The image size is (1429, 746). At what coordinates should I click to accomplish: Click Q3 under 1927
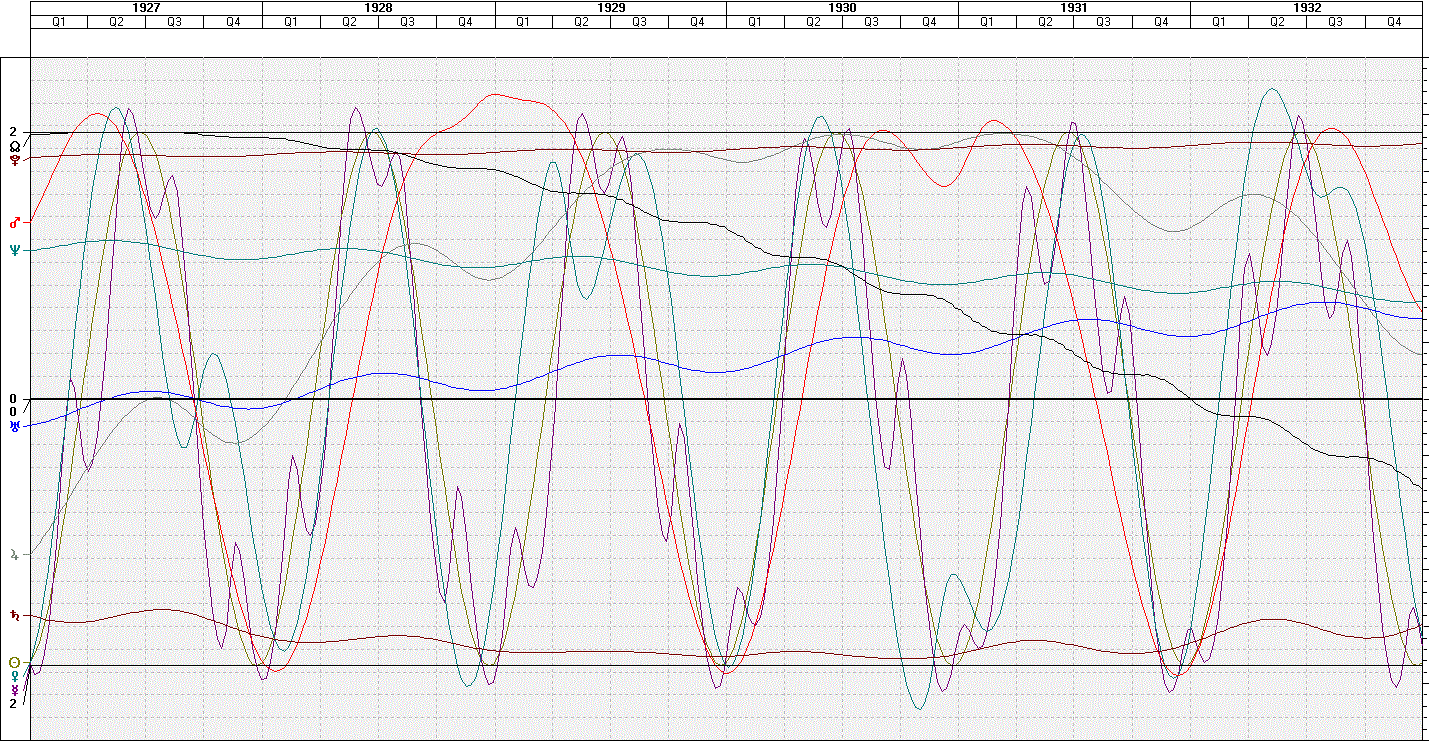coord(174,21)
